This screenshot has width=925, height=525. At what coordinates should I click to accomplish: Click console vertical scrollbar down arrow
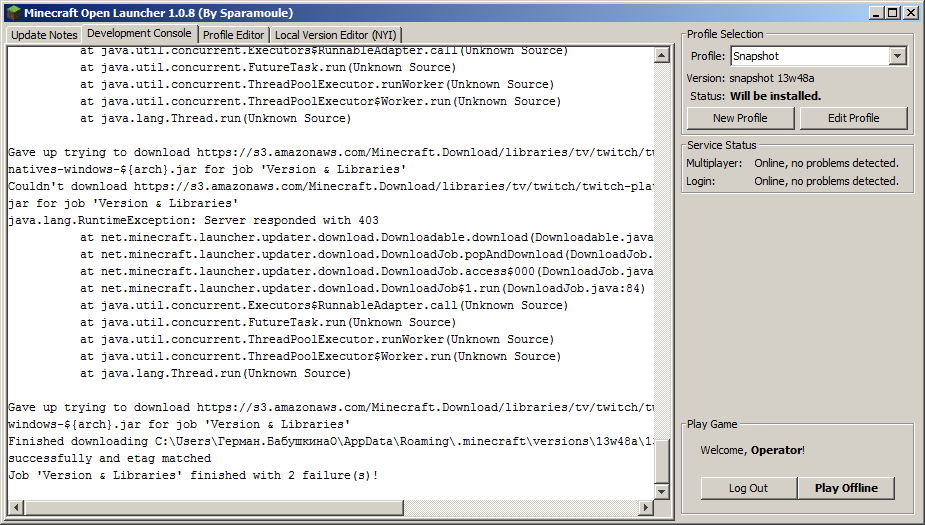[661, 491]
